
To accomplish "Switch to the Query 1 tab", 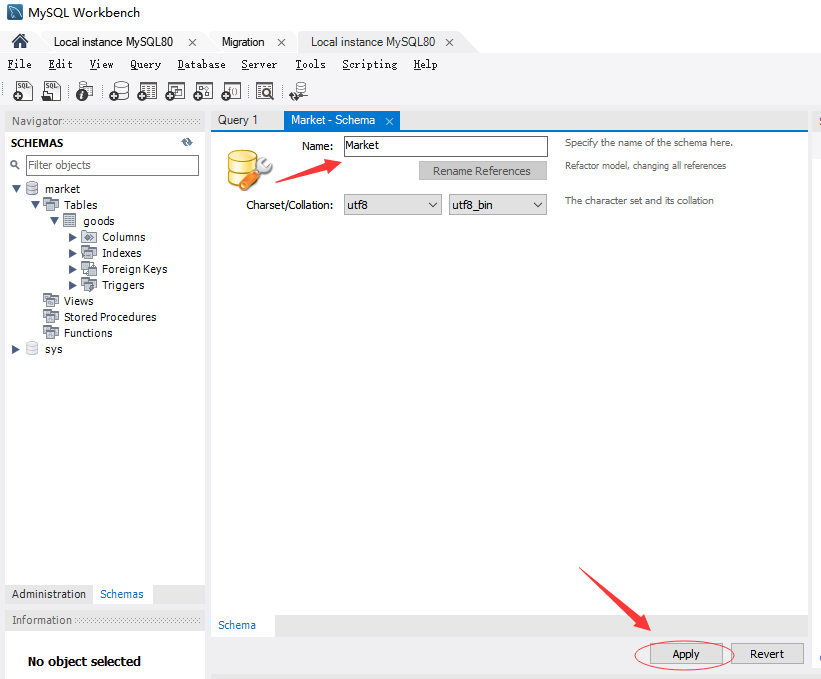I will tap(238, 120).
